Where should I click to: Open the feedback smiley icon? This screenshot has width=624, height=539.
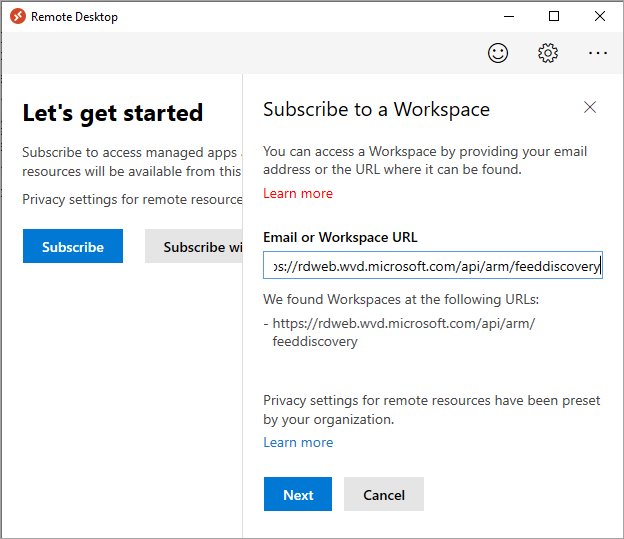pyautogui.click(x=498, y=53)
